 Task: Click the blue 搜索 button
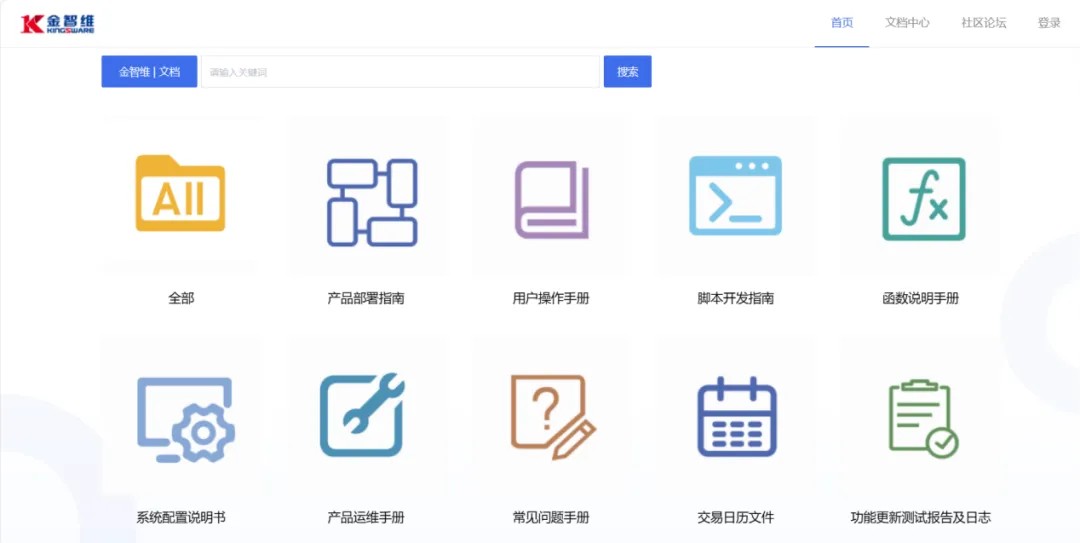tap(627, 72)
